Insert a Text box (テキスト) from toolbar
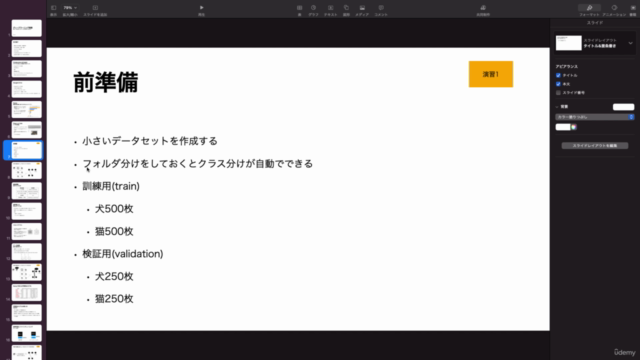The width and height of the screenshot is (640, 360). pyautogui.click(x=331, y=8)
